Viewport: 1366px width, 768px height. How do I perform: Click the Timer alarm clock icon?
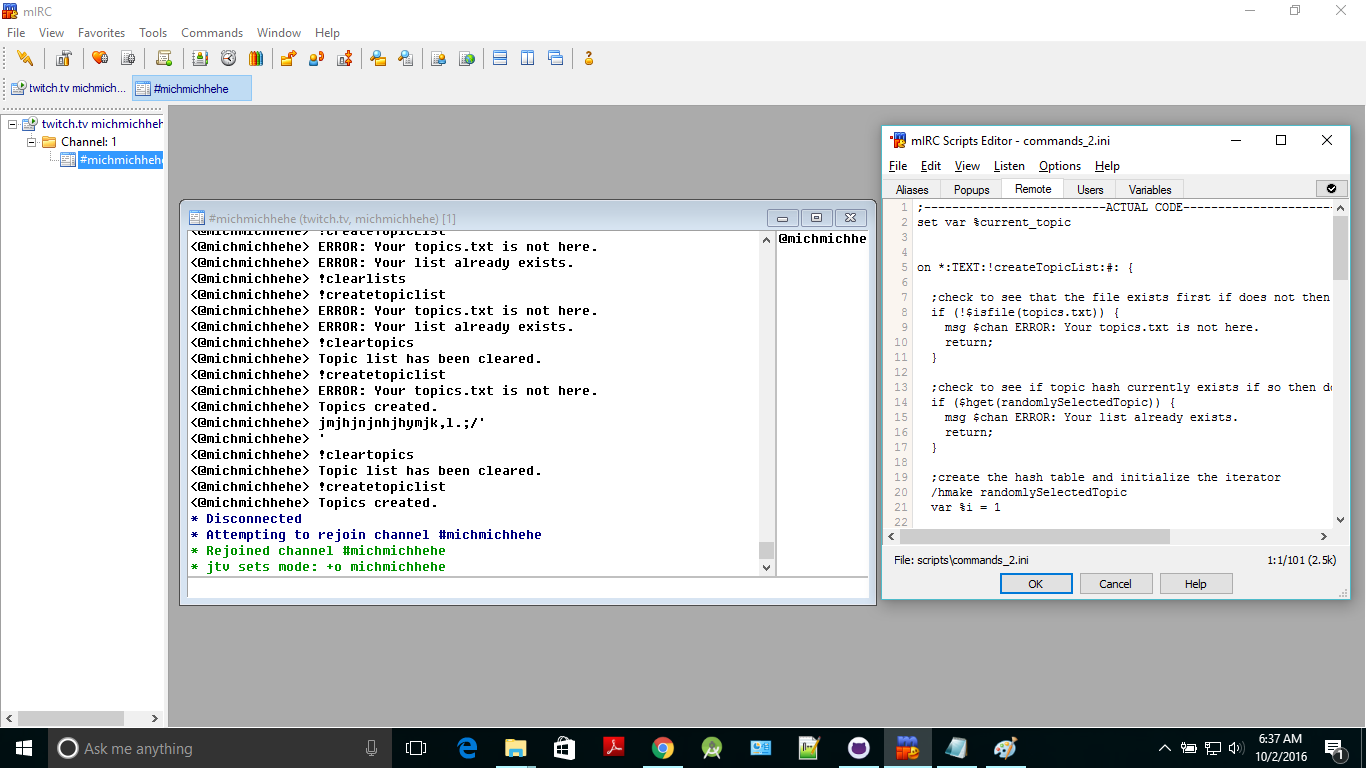(228, 58)
